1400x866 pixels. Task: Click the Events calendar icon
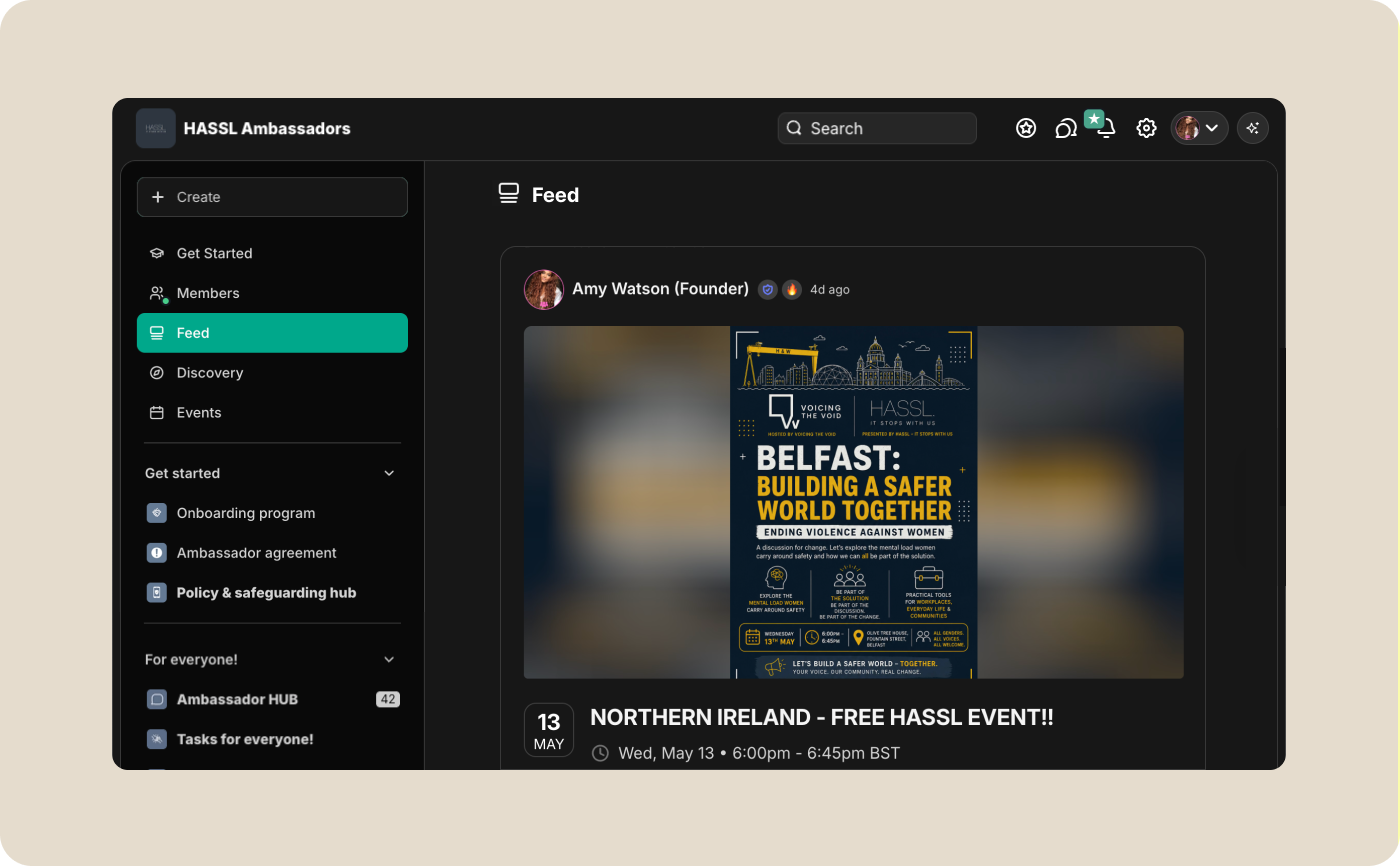point(156,413)
